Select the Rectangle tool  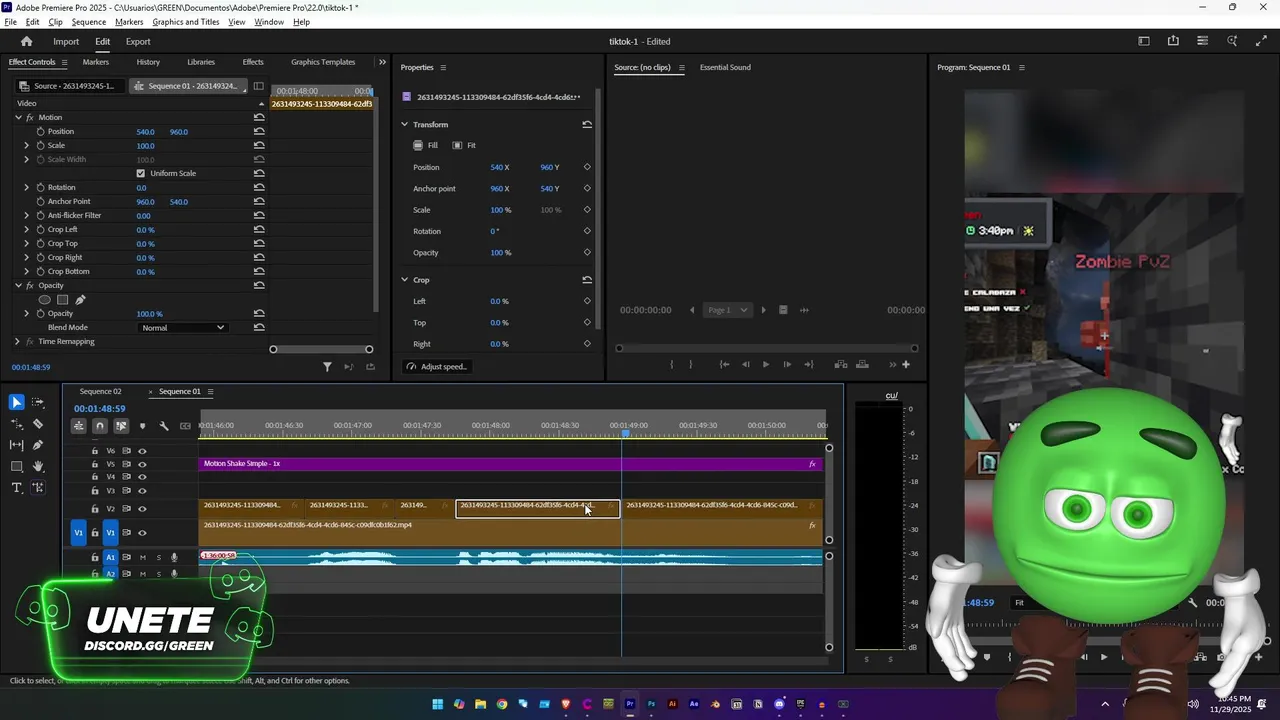tap(16, 466)
